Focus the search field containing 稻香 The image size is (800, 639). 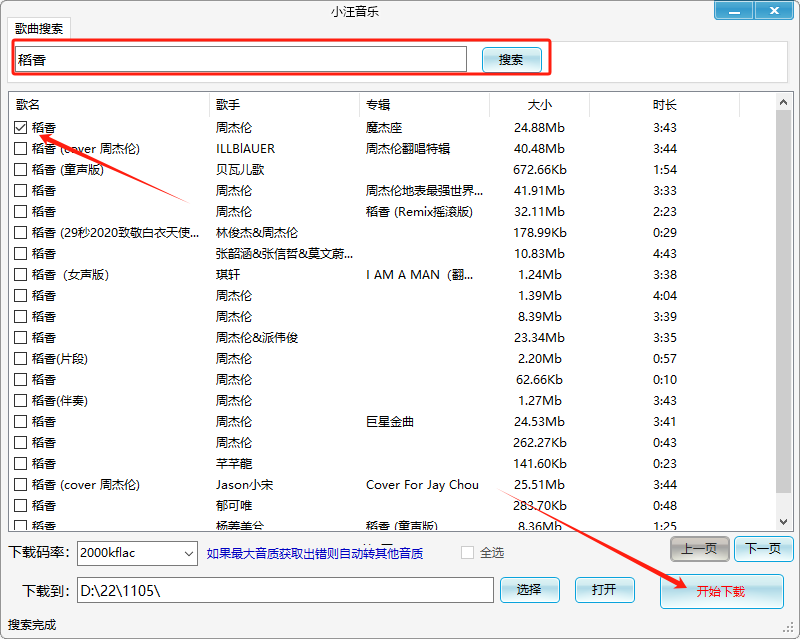click(240, 60)
